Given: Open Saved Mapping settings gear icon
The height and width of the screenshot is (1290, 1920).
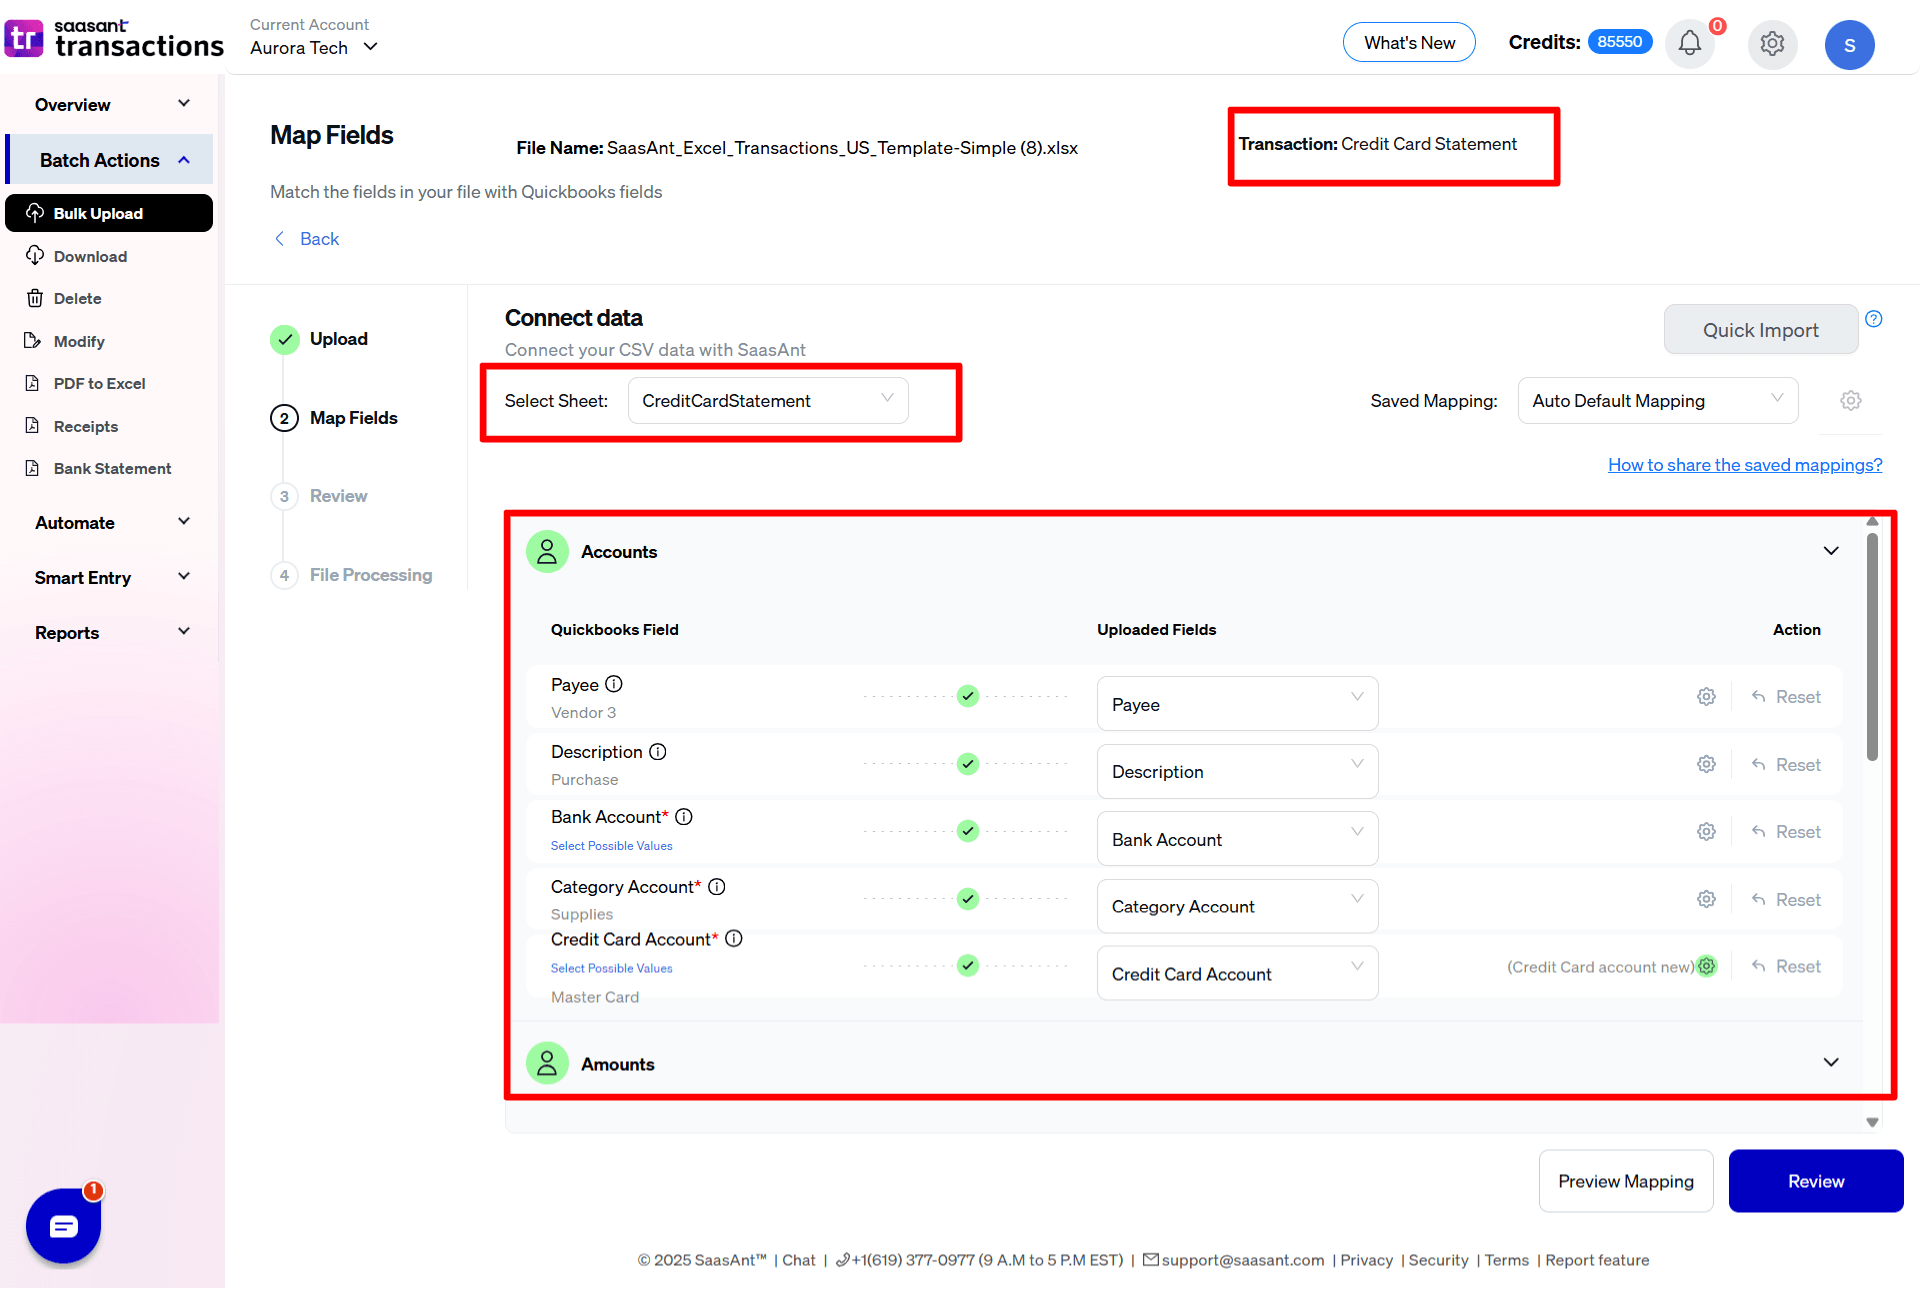Looking at the screenshot, I should click(1851, 400).
